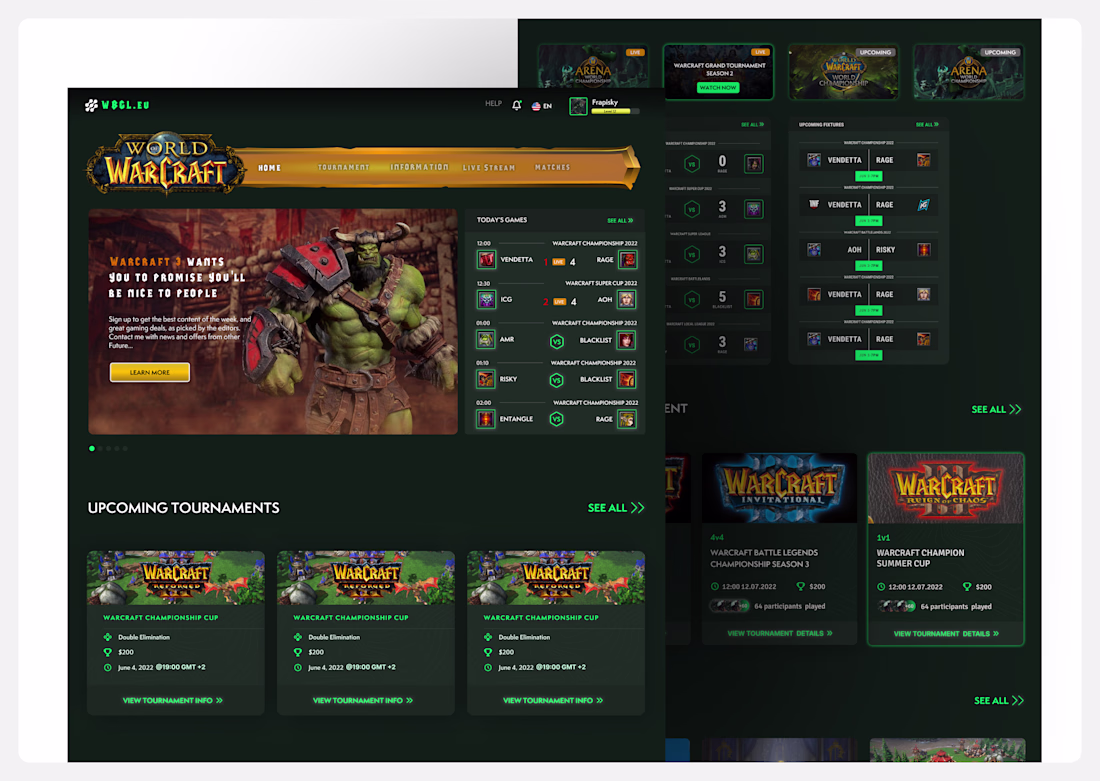
Task: Click the LEARN MORE button
Action: 149,372
